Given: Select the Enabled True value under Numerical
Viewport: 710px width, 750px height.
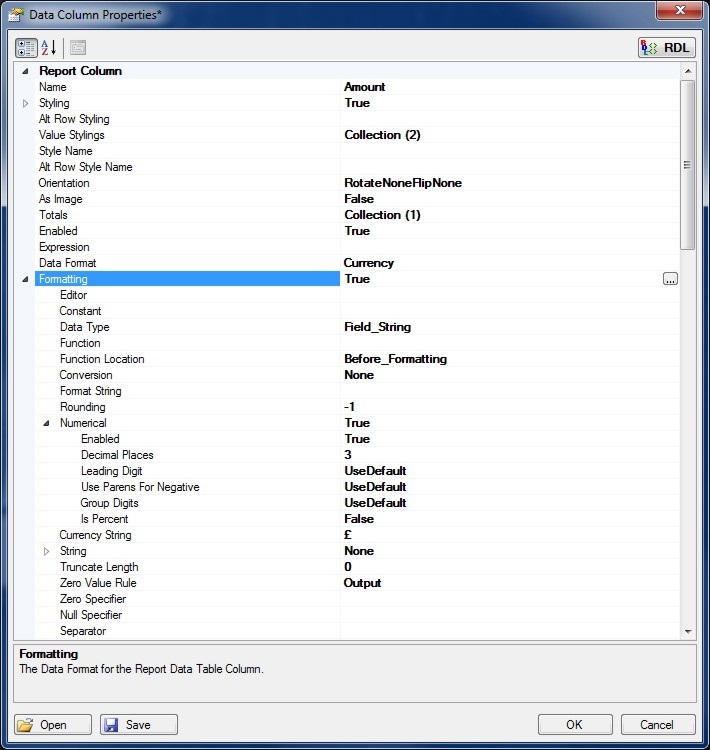Looking at the screenshot, I should [x=357, y=439].
